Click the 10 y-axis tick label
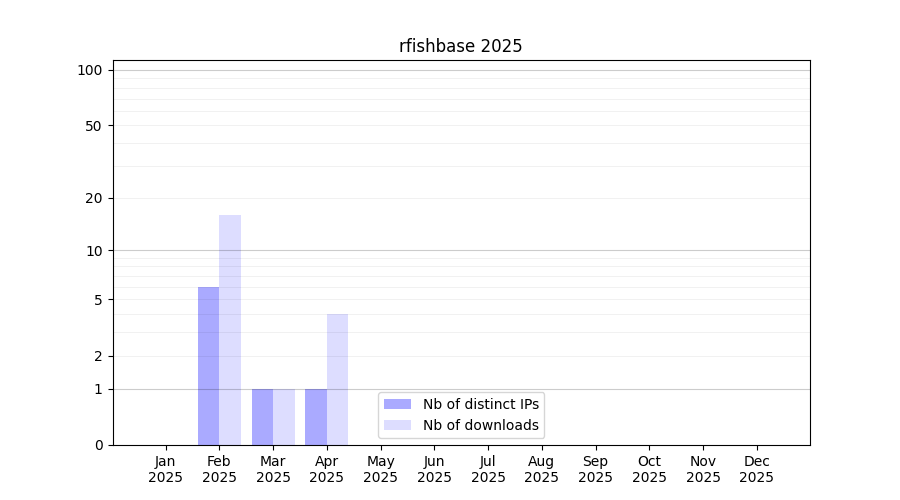 point(94,251)
